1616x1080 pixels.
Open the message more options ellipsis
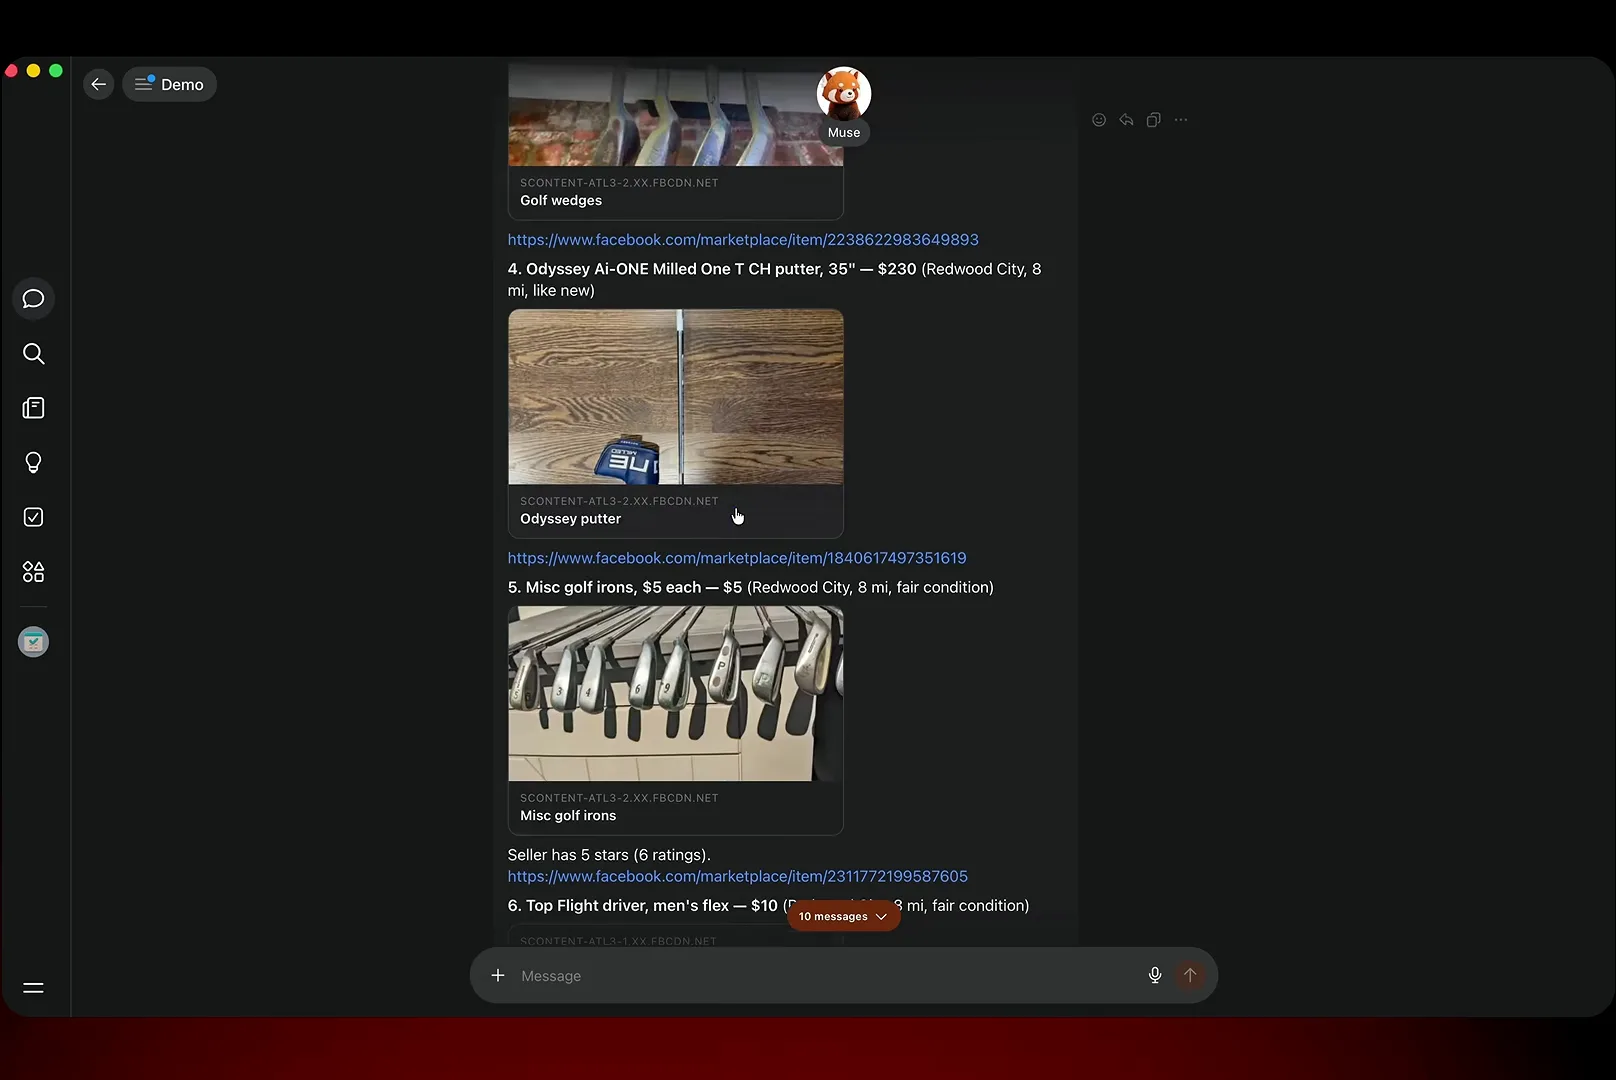coord(1181,120)
